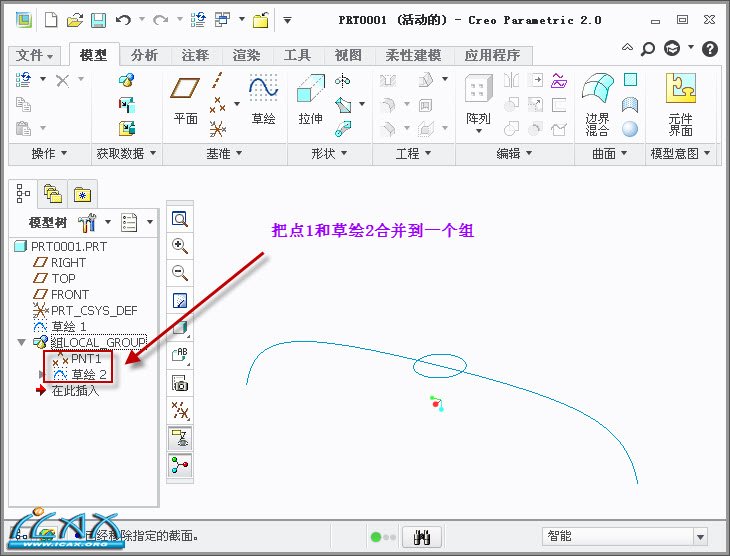
Task: Click the Save icon in quick access toolbar
Action: point(98,19)
